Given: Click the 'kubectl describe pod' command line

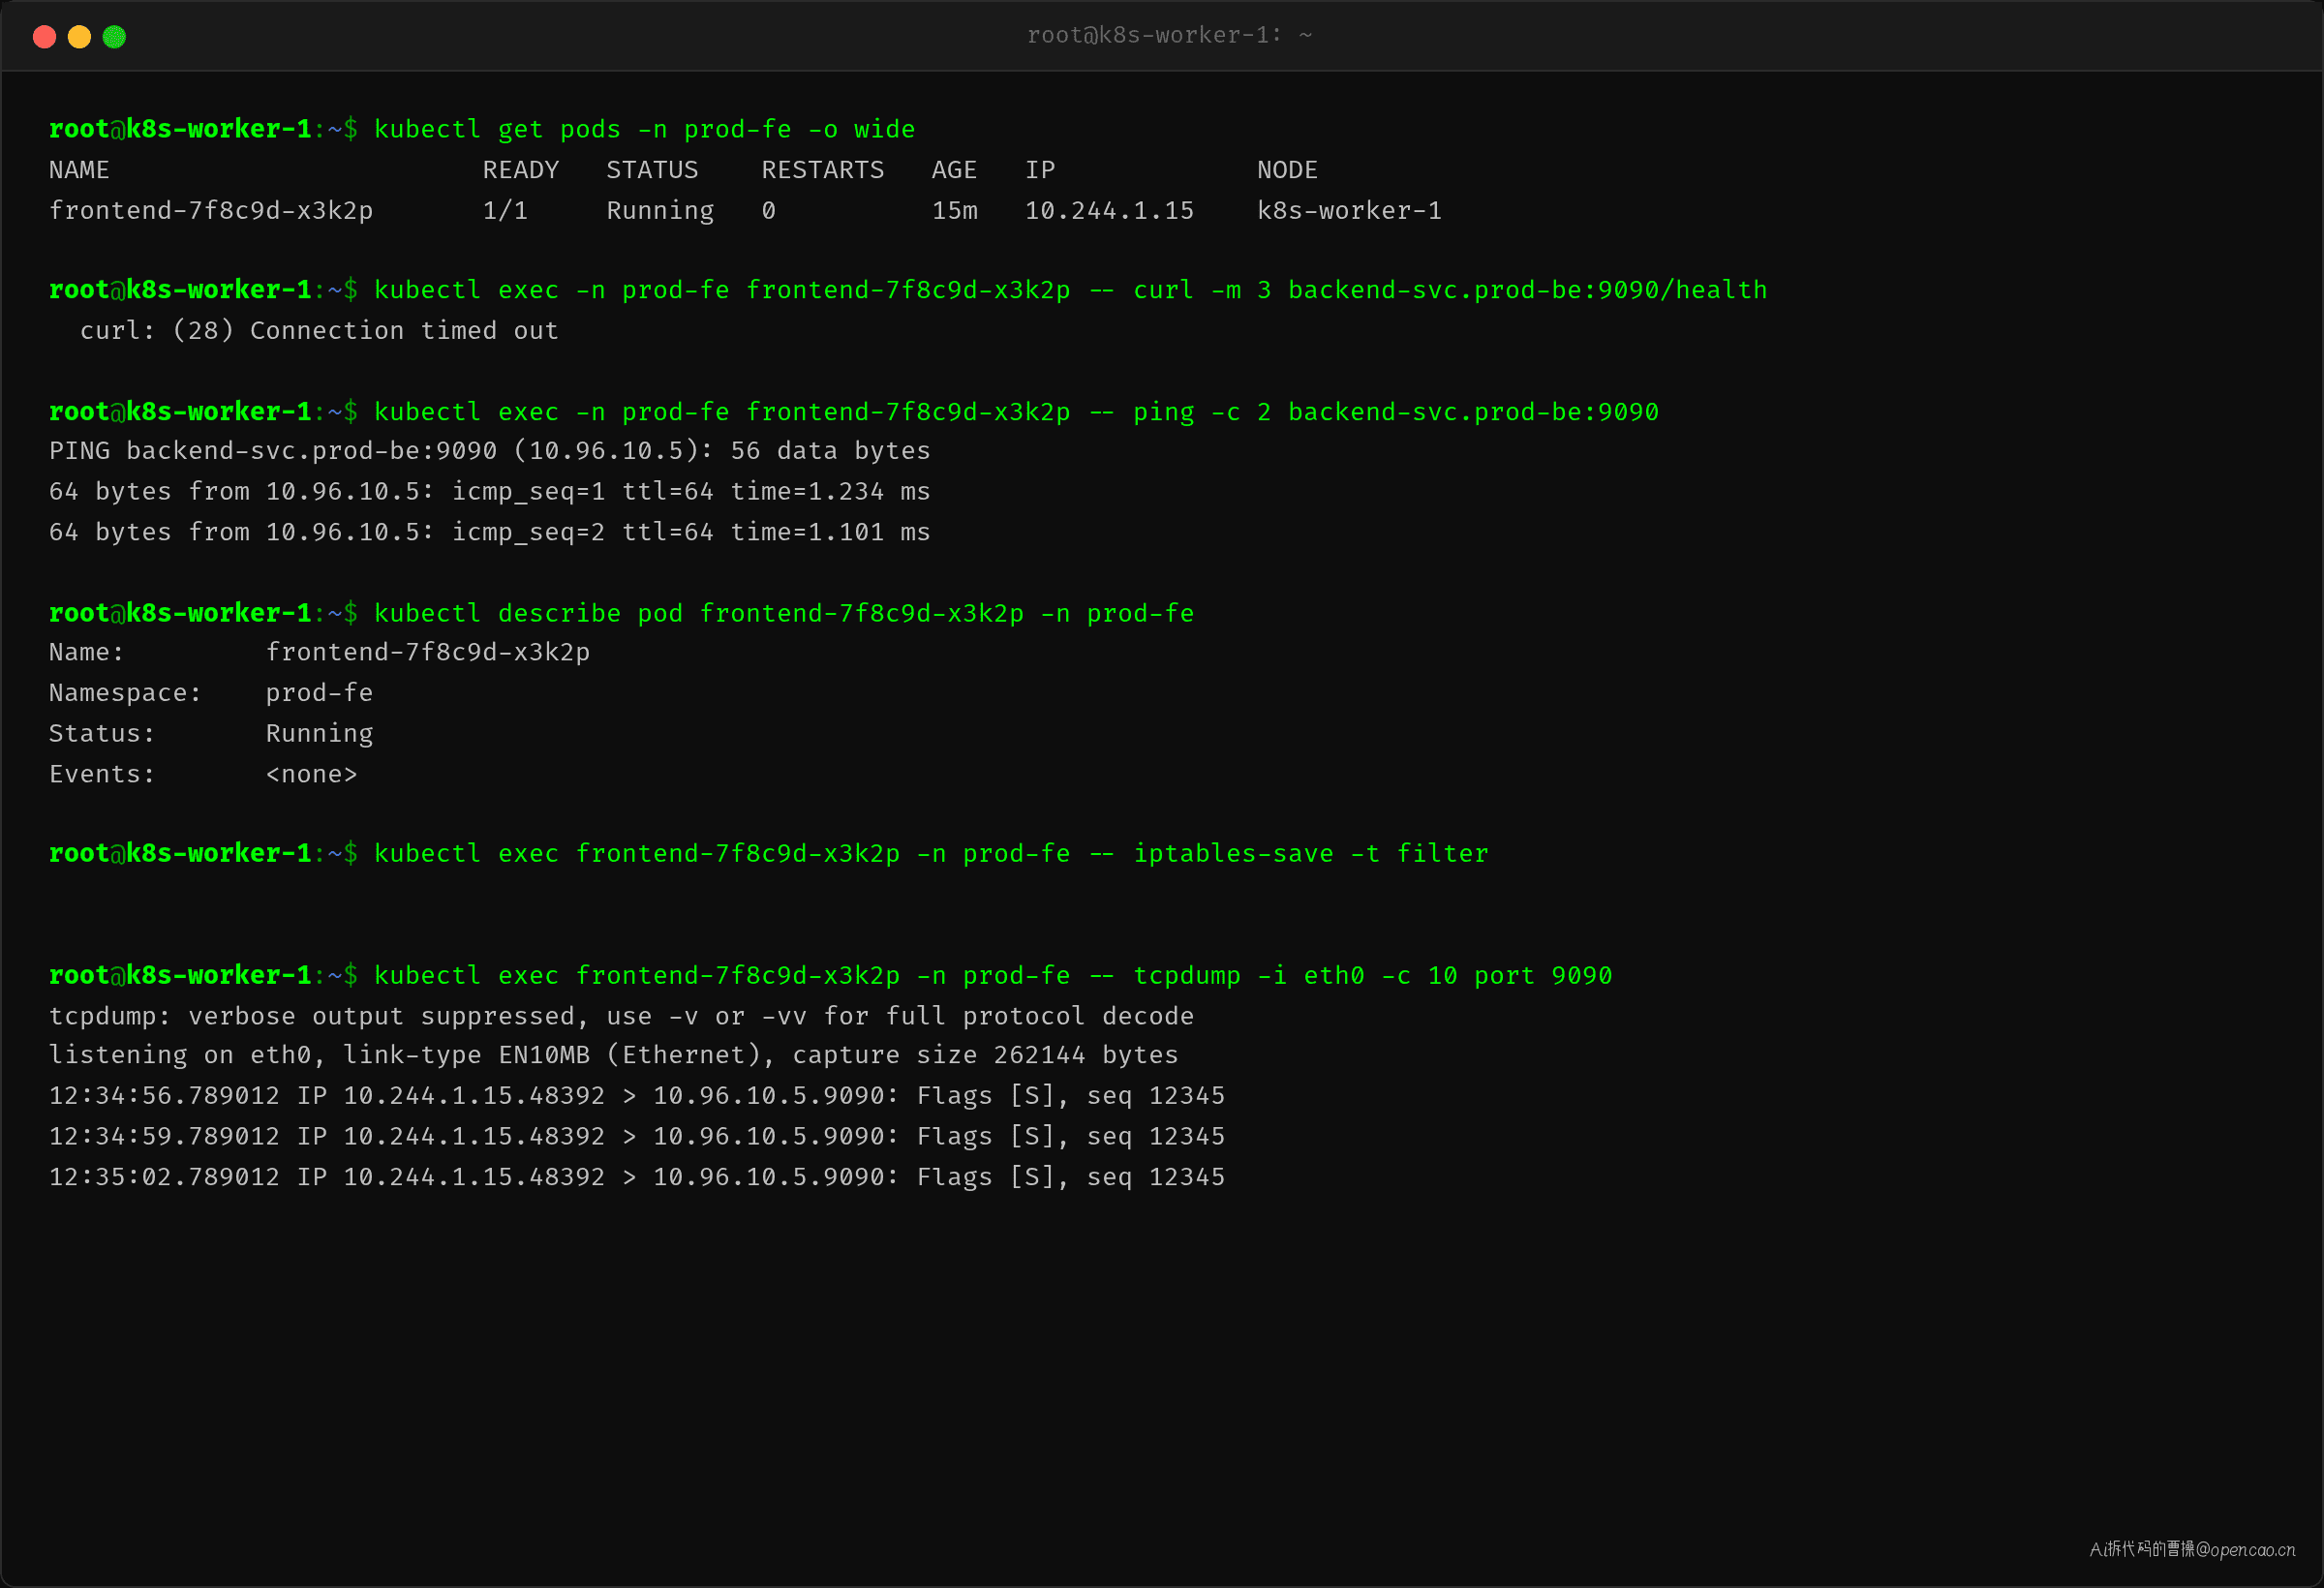Looking at the screenshot, I should [x=784, y=613].
